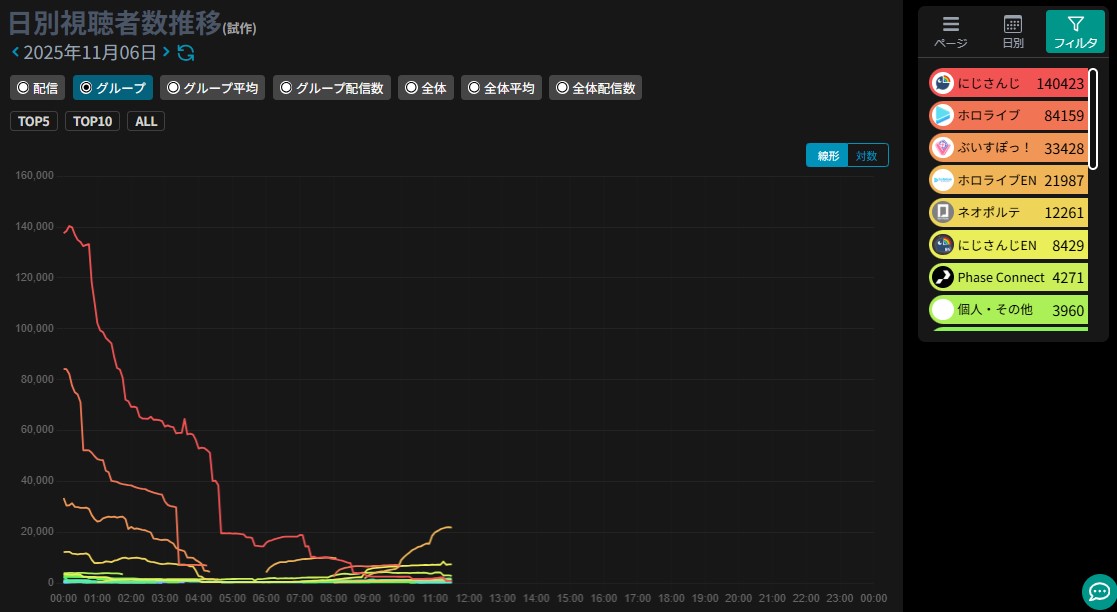The image size is (1117, 612).
Task: Select the 全体 radio option
Action: click(426, 88)
